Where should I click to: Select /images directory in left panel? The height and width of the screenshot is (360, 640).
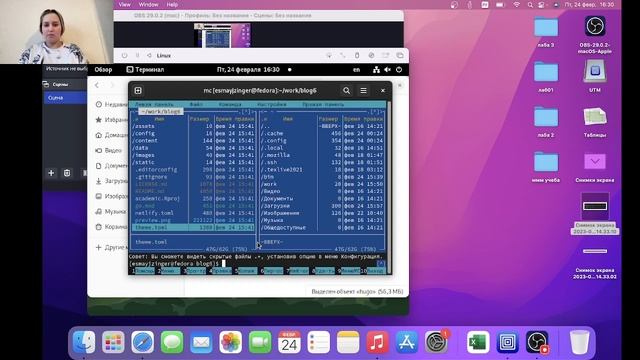pos(193,156)
